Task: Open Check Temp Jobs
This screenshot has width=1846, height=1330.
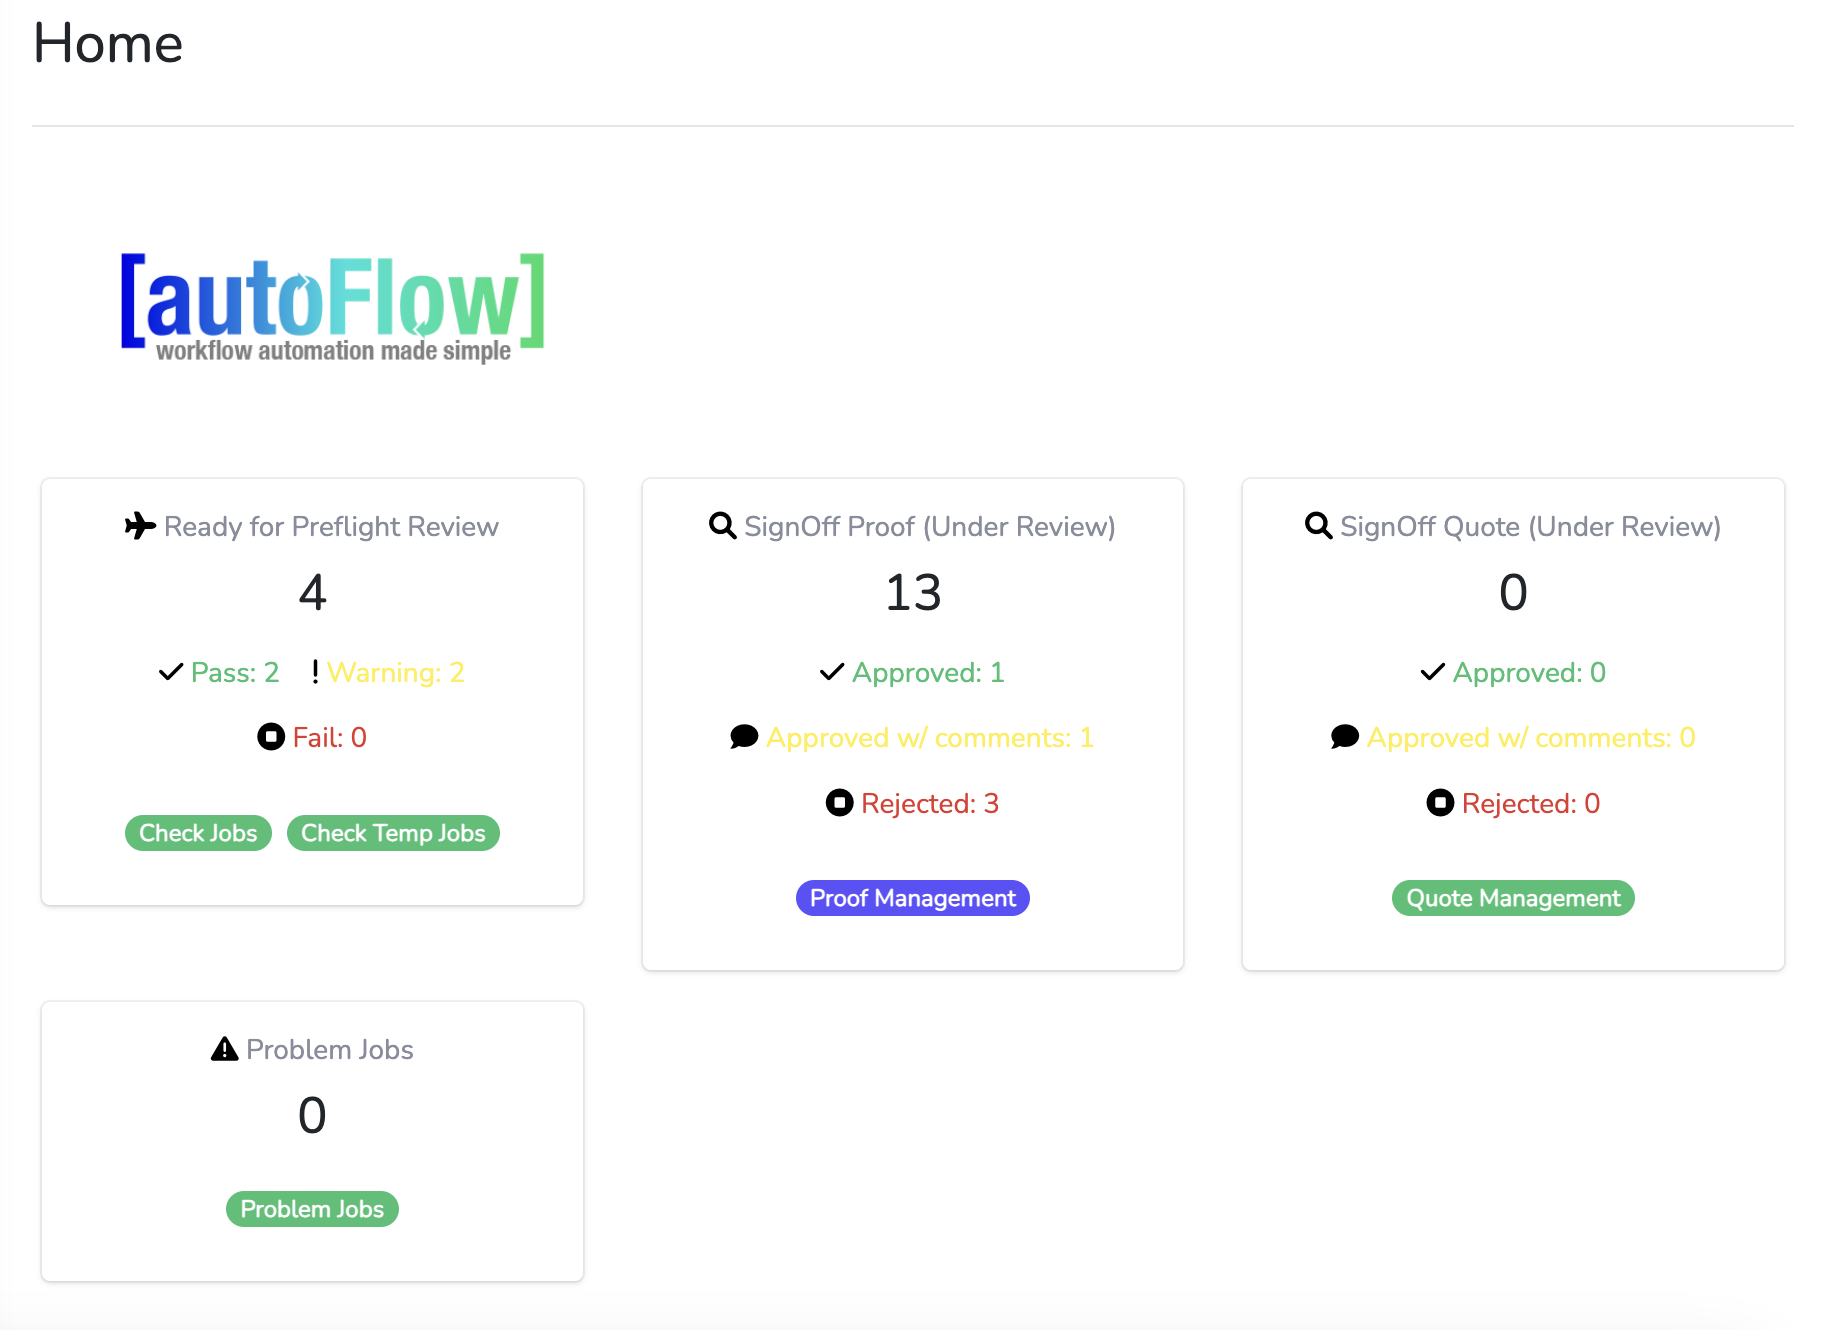Action: 393,833
